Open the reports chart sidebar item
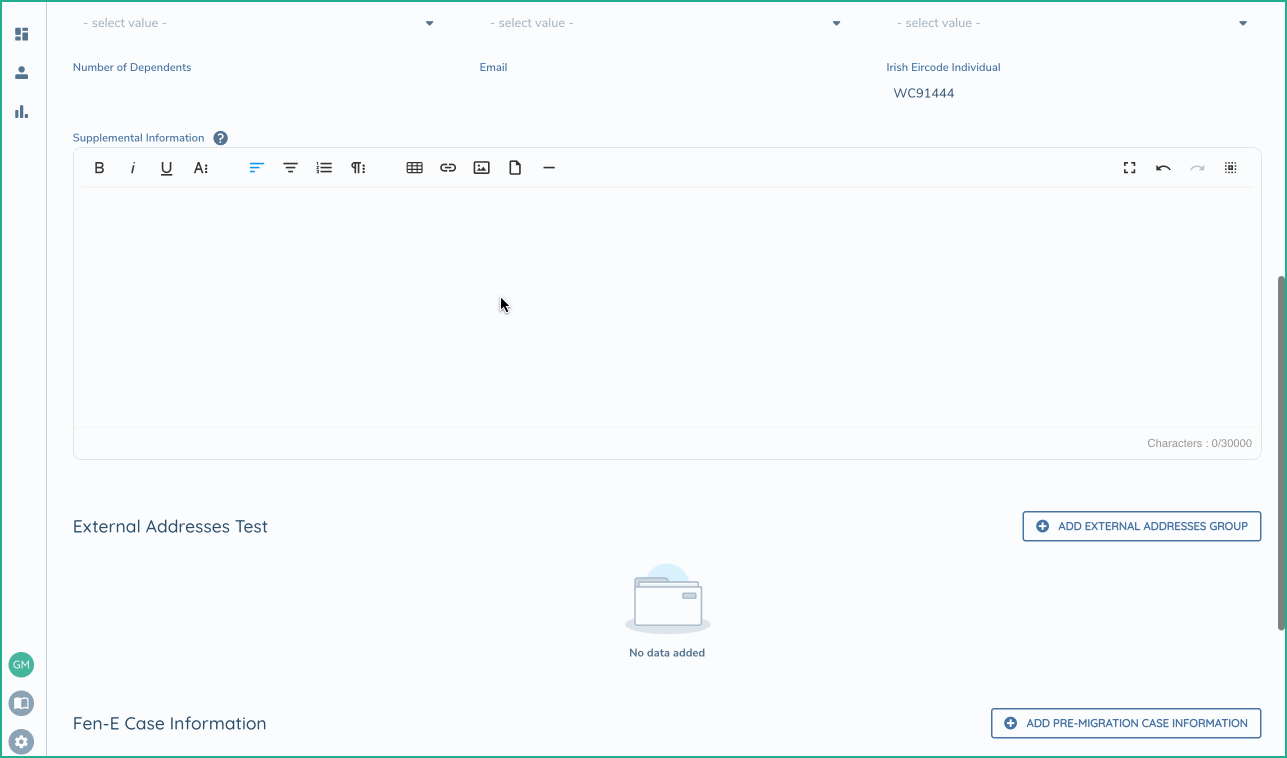The image size is (1287, 758). tap(22, 111)
